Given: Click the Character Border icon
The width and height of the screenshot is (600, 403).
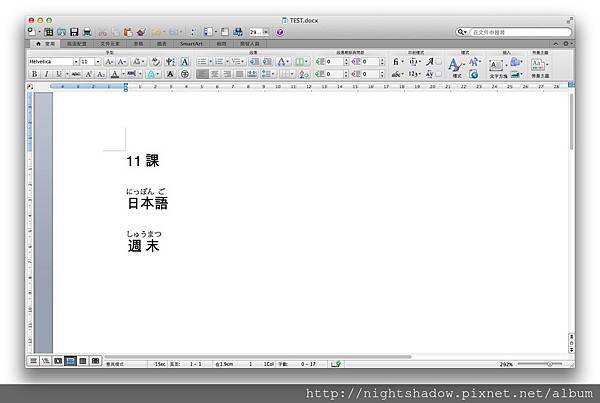Looking at the screenshot, I should (x=185, y=62).
